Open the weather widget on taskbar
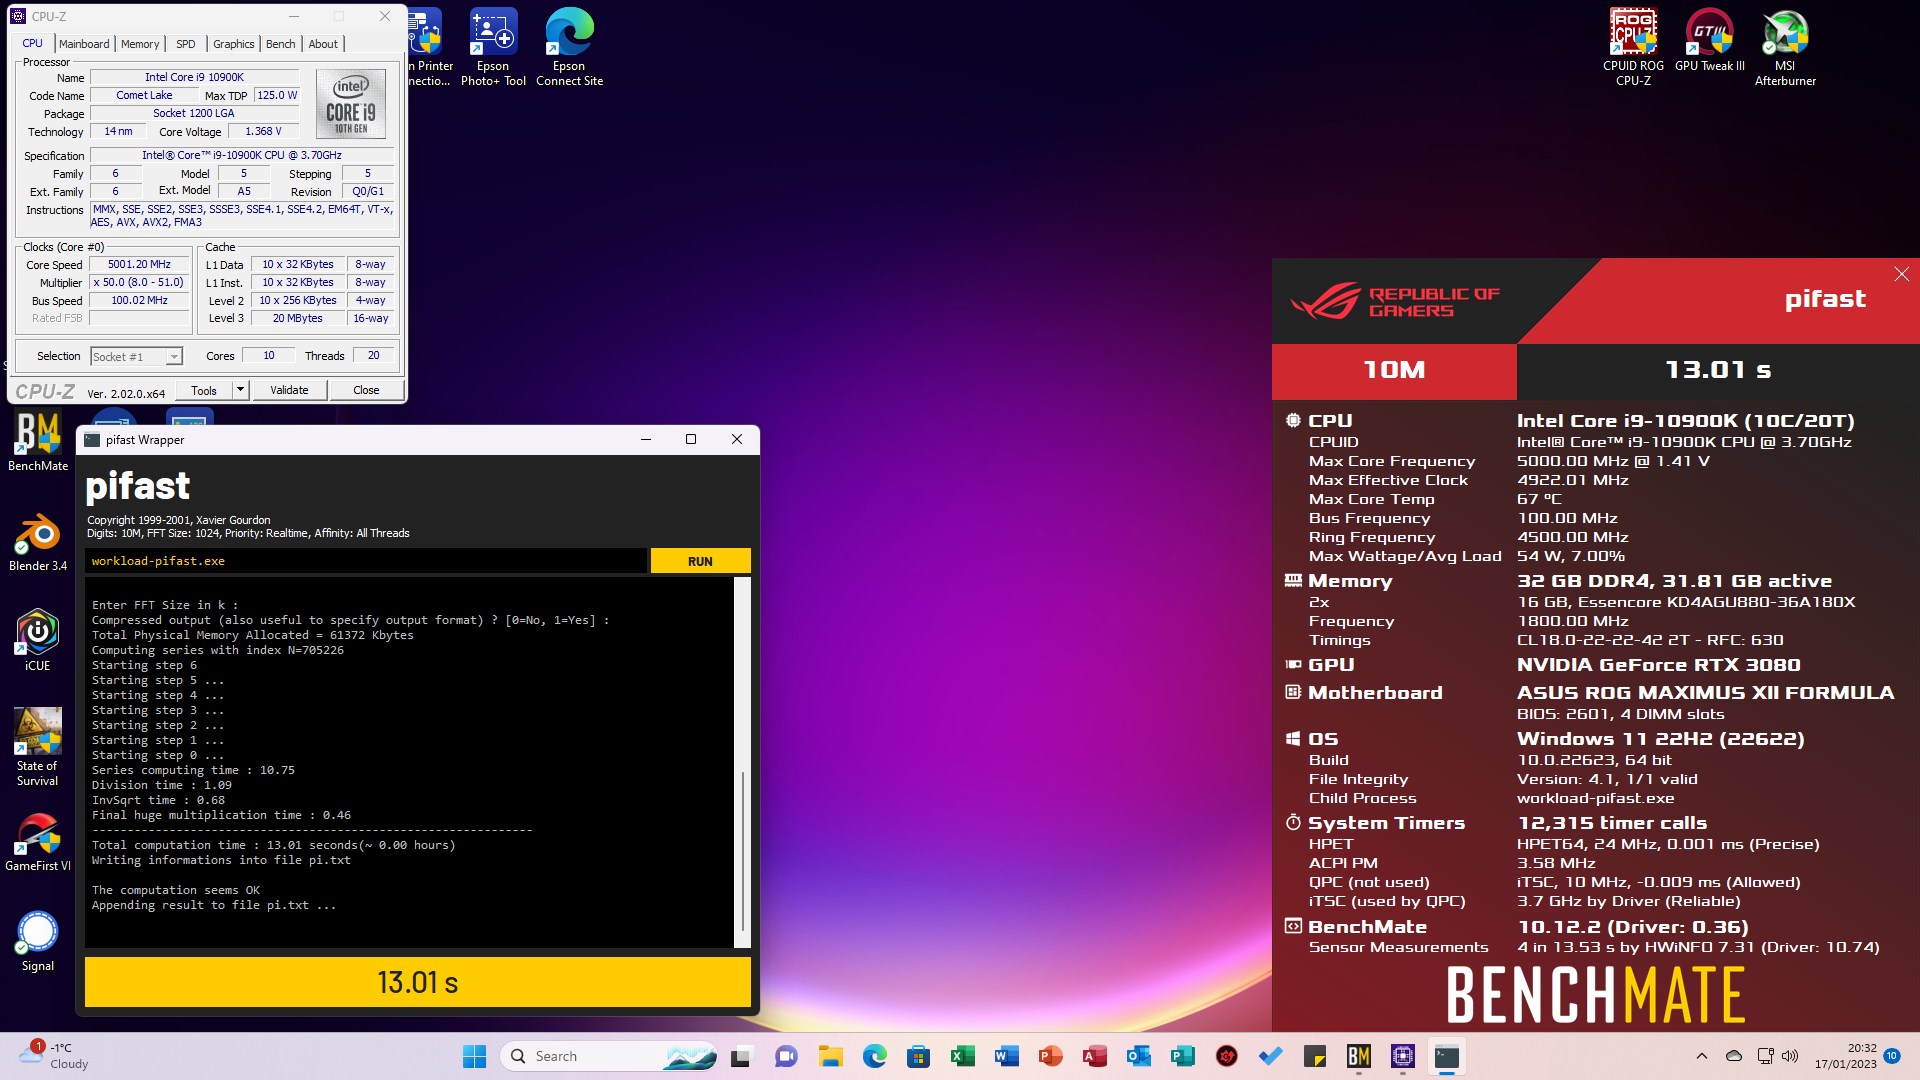1920x1080 pixels. [55, 1056]
